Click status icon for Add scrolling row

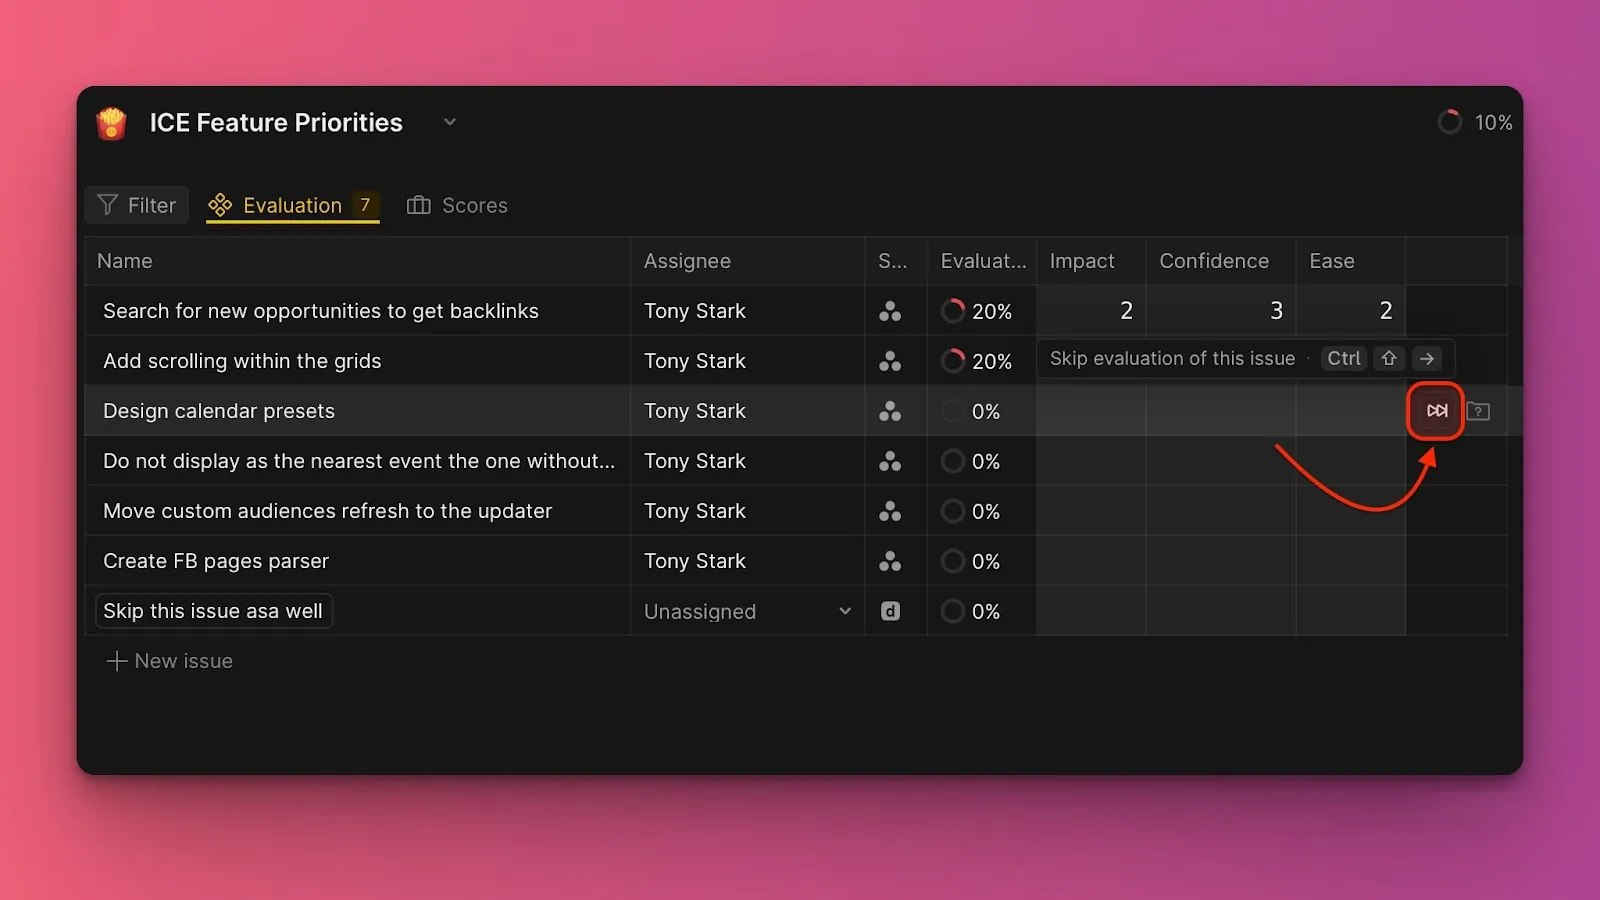[889, 361]
